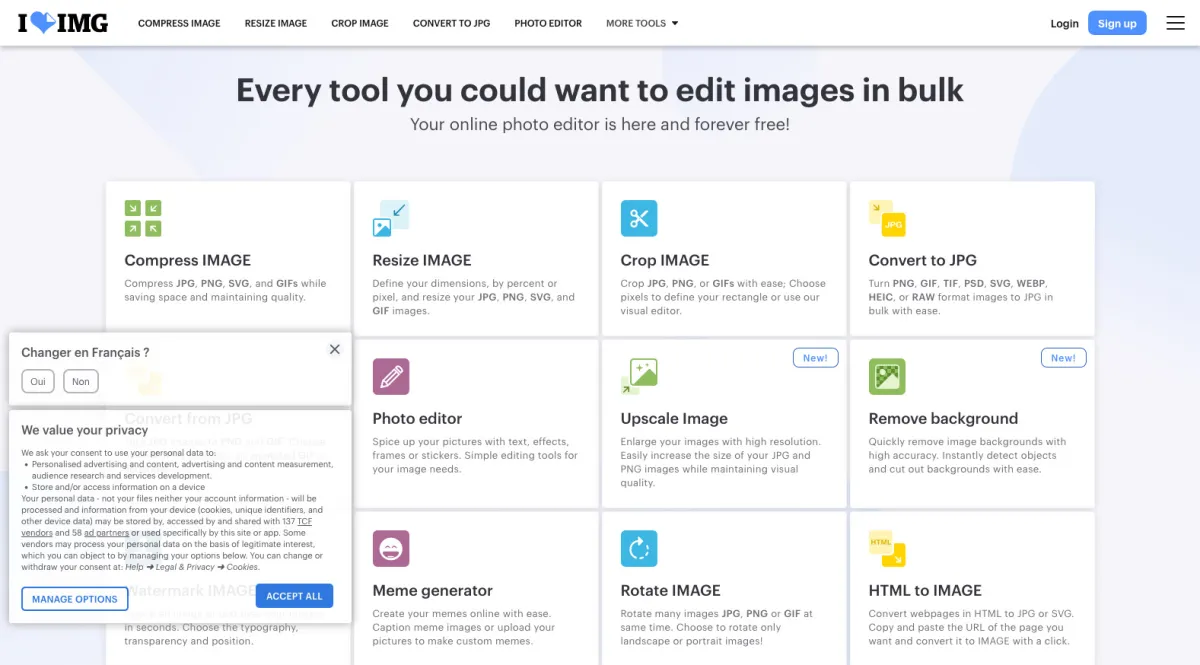This screenshot has height=665, width=1200.
Task: Click MANAGE OPTIONS in privacy dialog
Action: click(75, 599)
